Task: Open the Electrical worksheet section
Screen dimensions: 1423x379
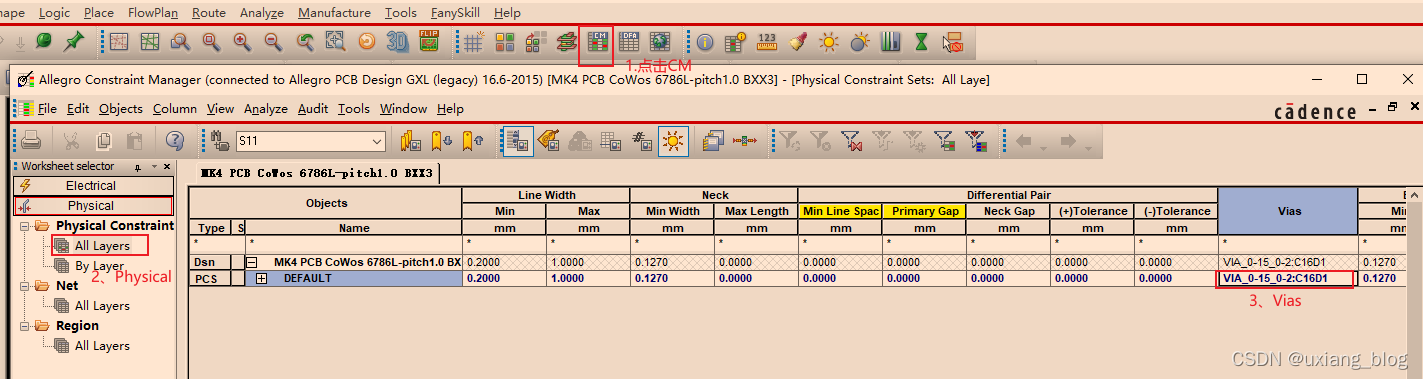Action: point(92,185)
